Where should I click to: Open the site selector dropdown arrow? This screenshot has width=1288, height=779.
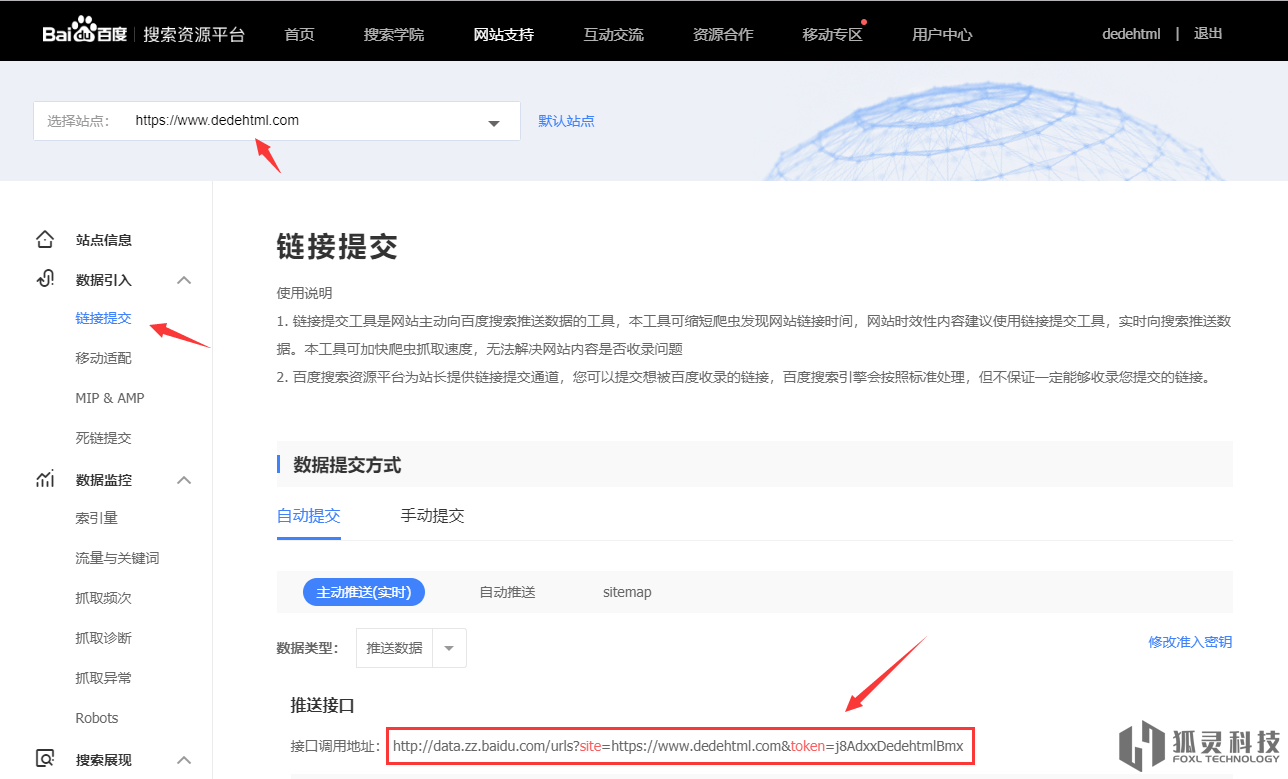click(493, 123)
